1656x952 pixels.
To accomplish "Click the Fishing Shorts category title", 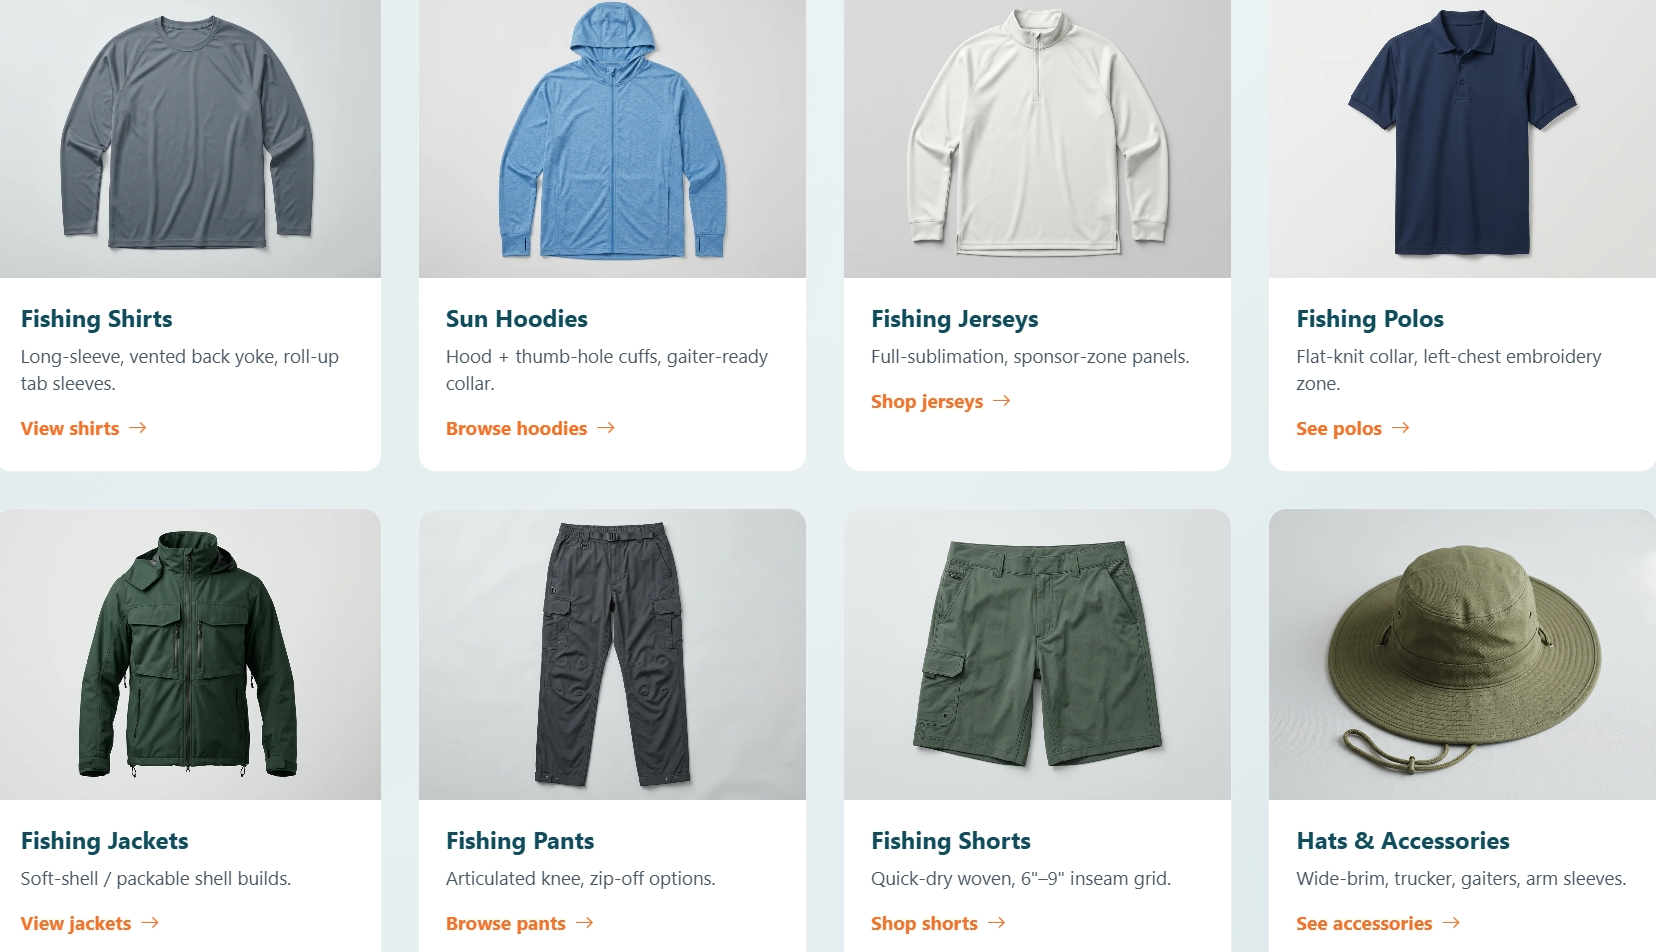I will point(951,841).
